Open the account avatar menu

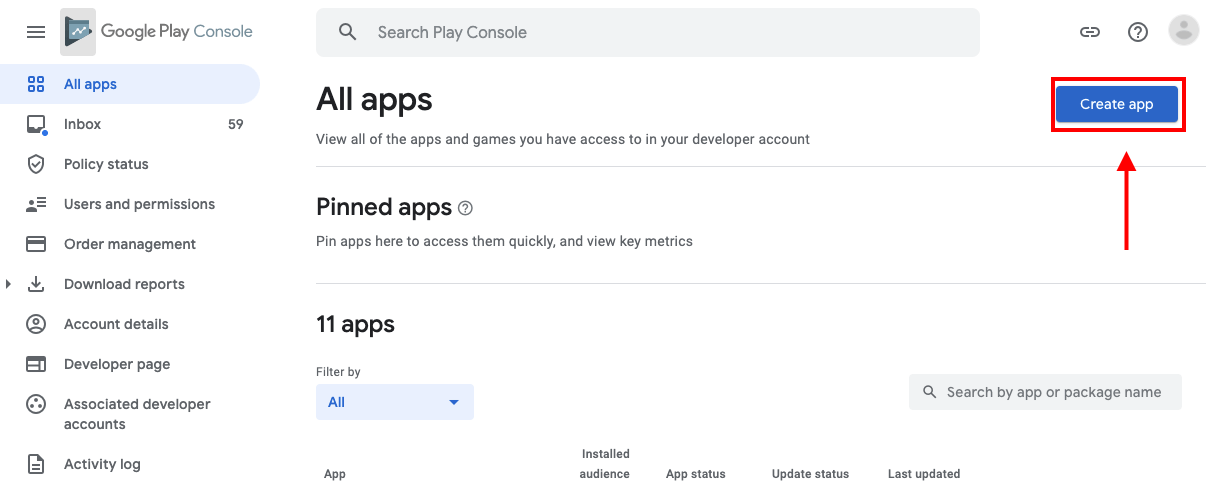tap(1183, 32)
